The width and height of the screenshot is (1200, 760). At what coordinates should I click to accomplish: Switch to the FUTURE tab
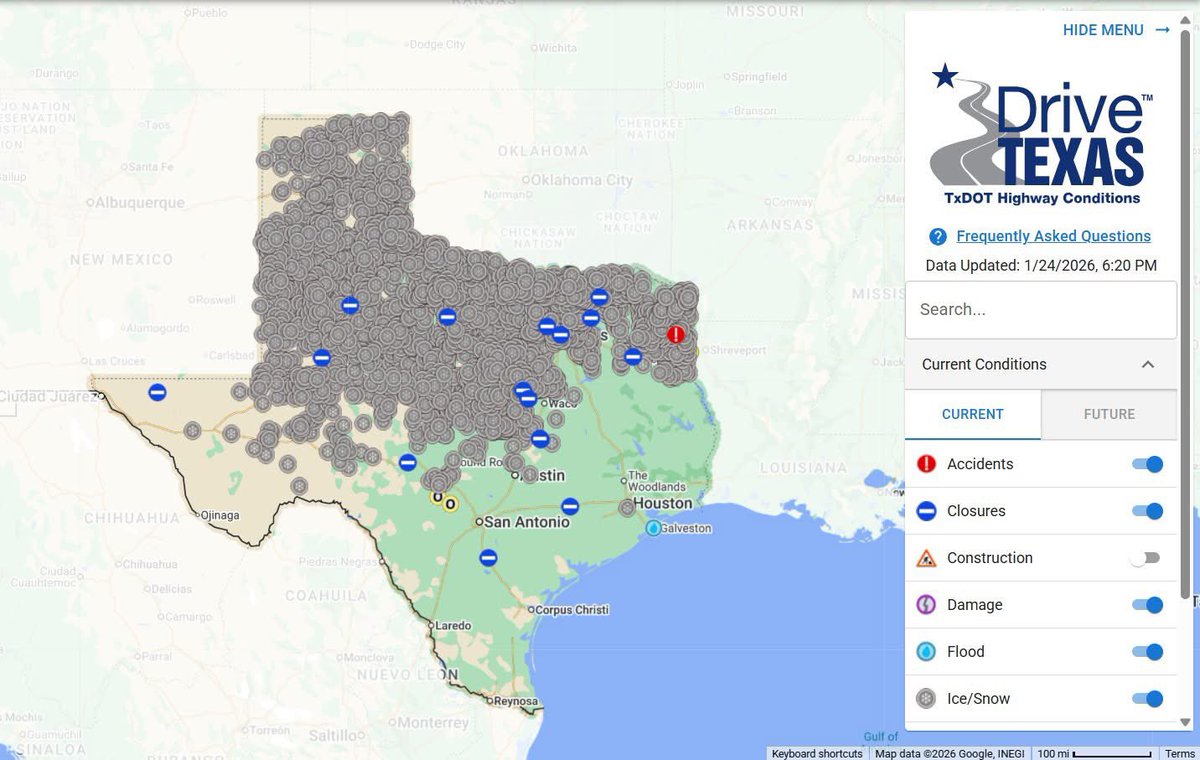(1109, 414)
